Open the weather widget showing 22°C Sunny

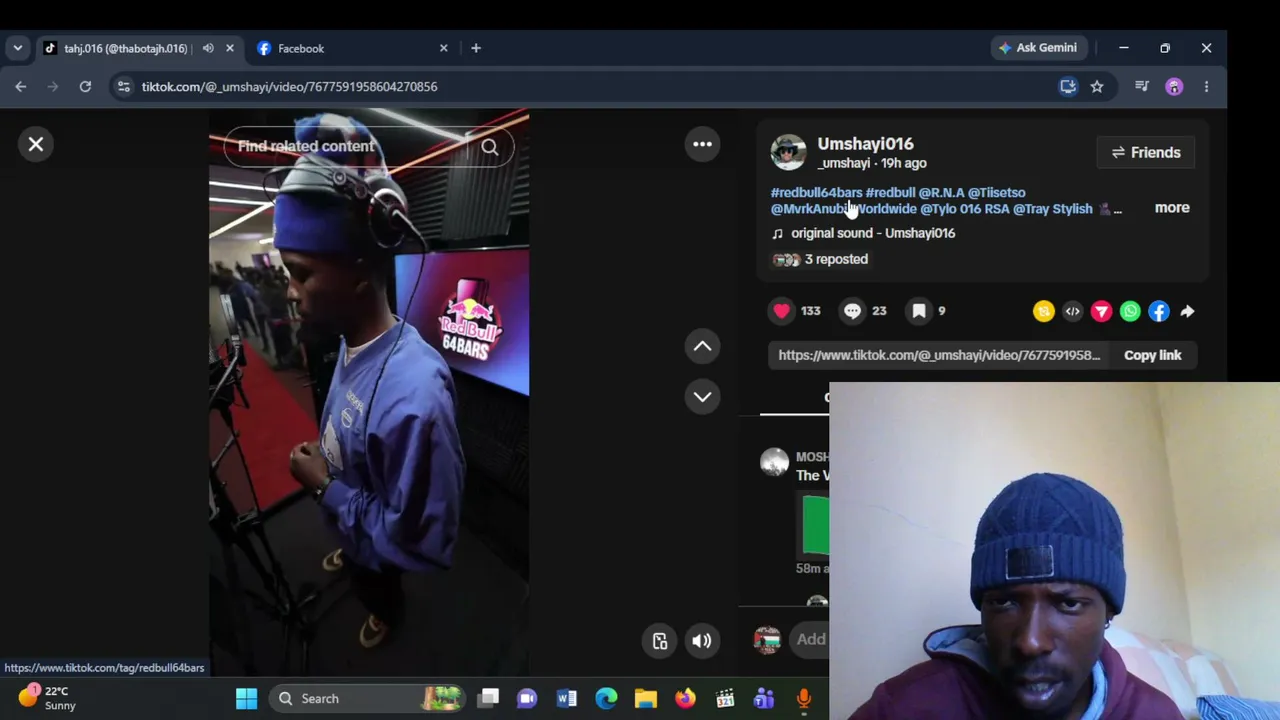click(48, 698)
